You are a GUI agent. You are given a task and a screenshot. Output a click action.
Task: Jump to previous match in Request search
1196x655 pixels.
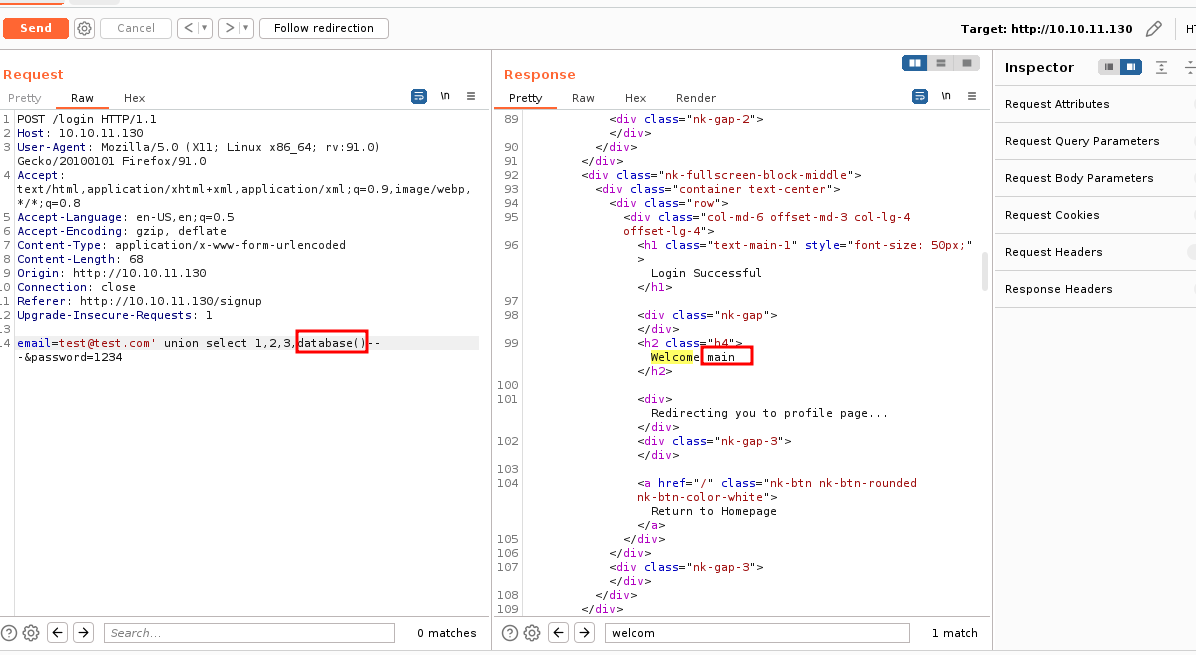(58, 633)
